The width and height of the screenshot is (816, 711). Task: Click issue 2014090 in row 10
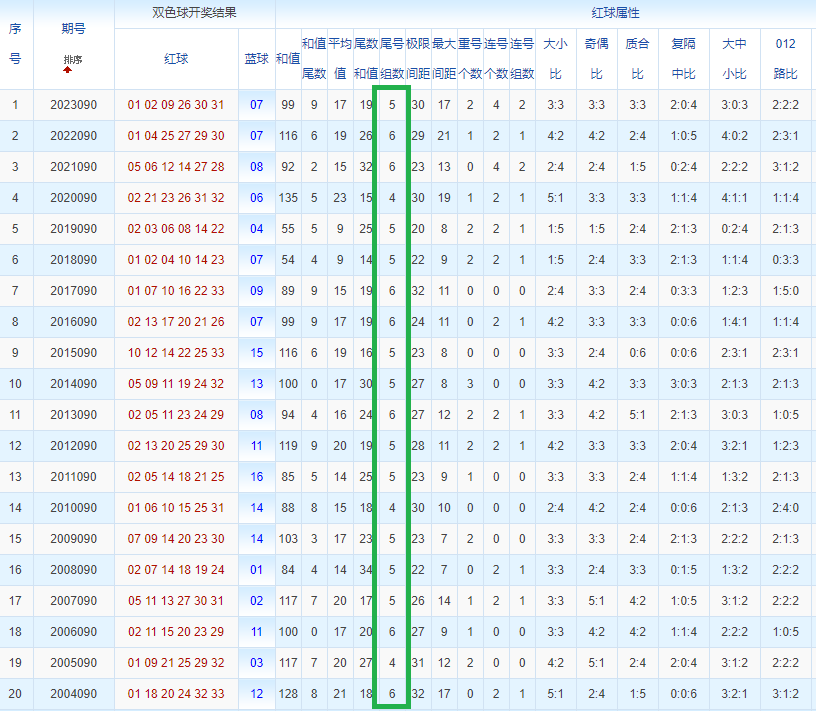(x=73, y=384)
